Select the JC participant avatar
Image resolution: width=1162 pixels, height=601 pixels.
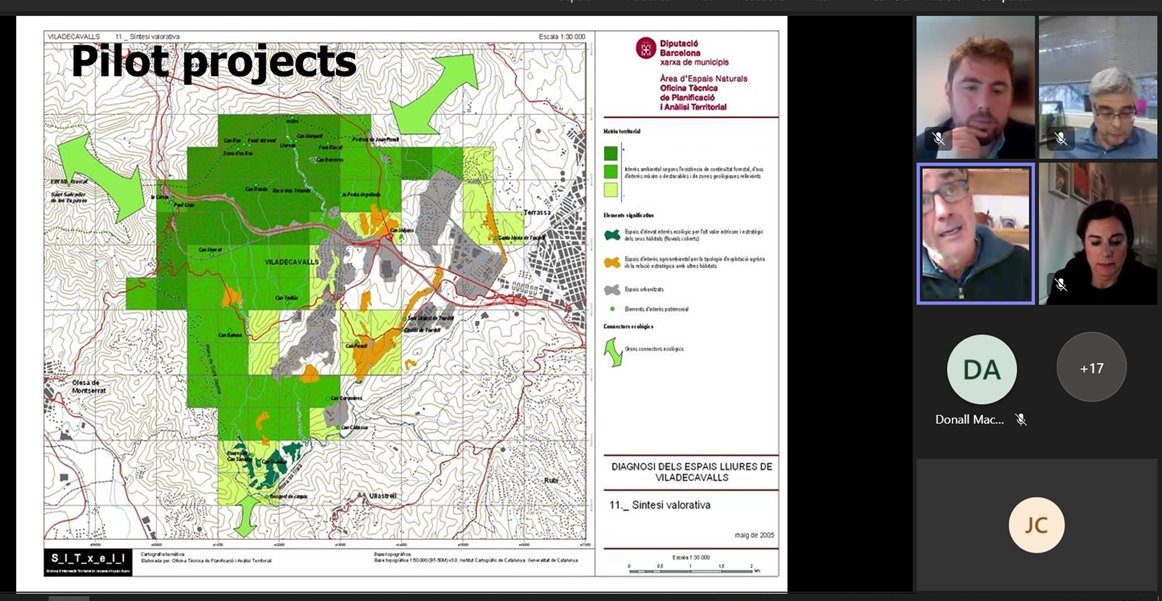[x=1036, y=525]
